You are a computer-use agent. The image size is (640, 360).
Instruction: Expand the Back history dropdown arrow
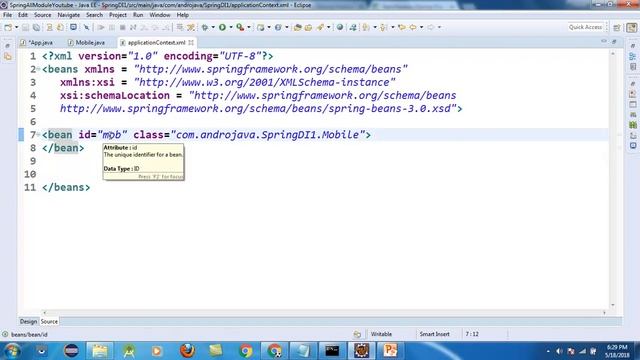[421, 27]
